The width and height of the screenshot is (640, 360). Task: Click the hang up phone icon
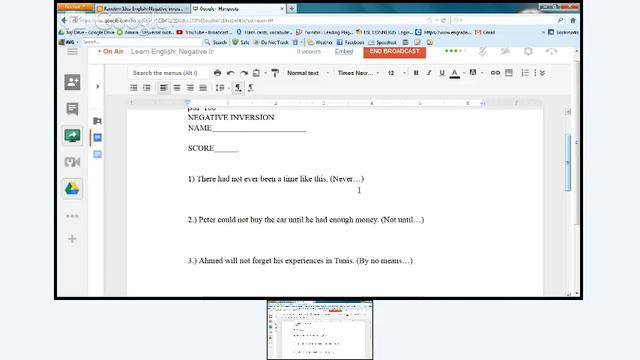551,51
